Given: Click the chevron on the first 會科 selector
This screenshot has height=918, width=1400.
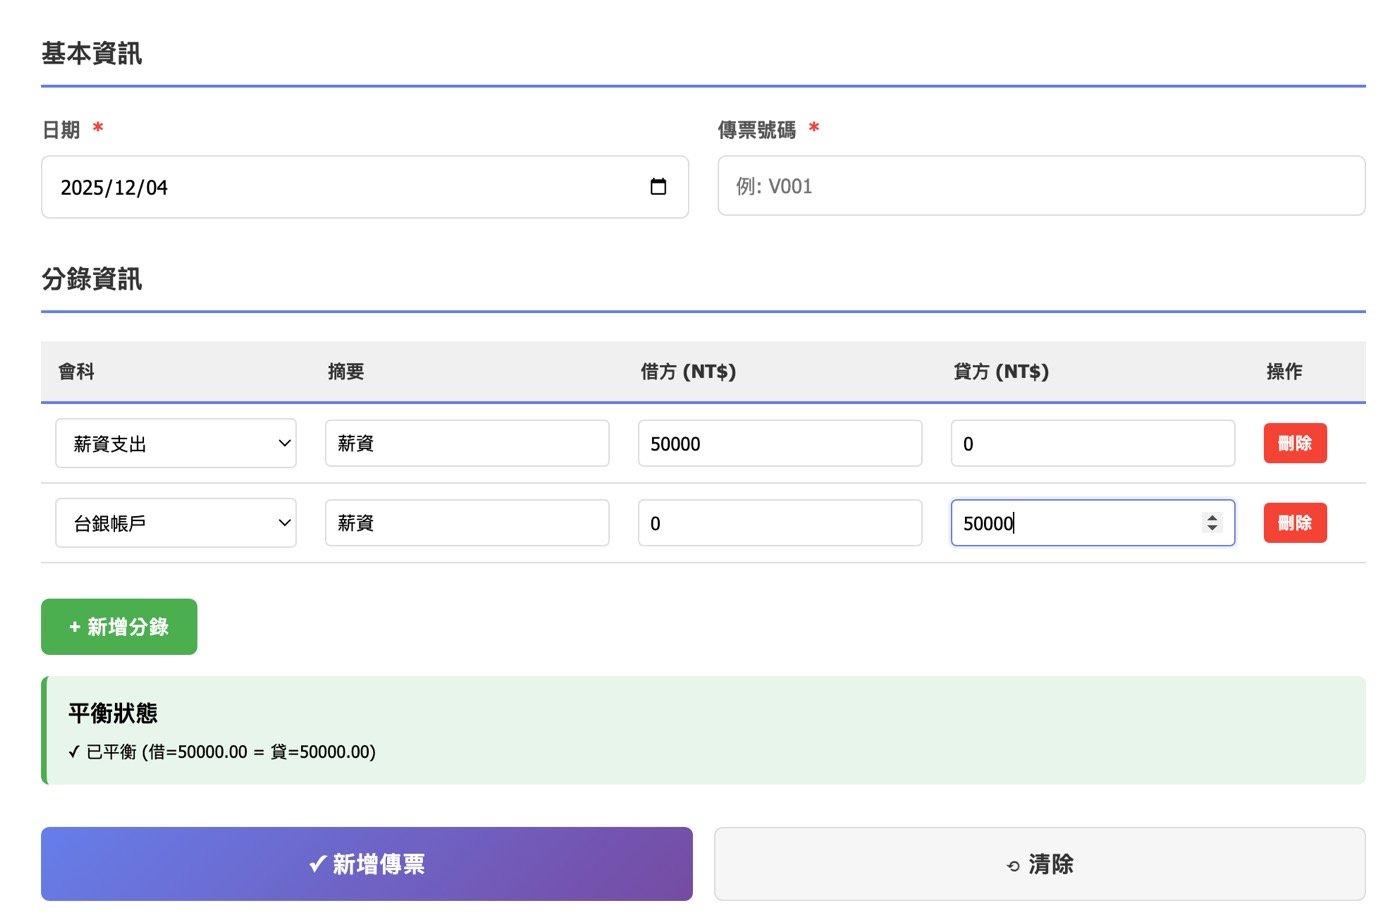Looking at the screenshot, I should (284, 443).
